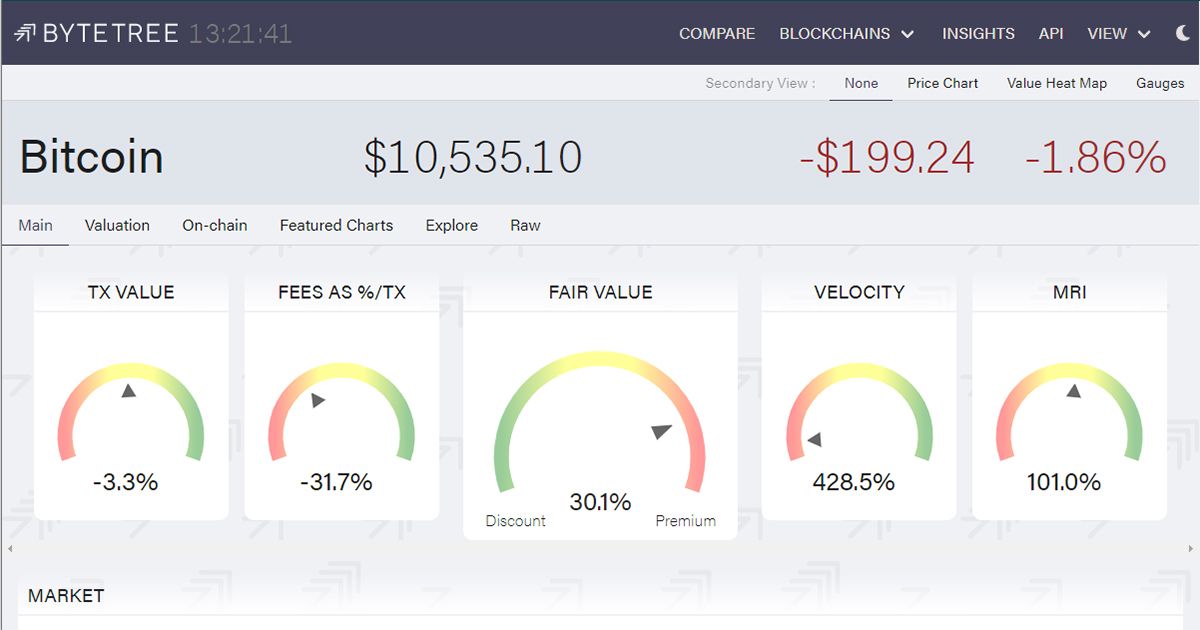Click the ByteTree logo

[96, 33]
